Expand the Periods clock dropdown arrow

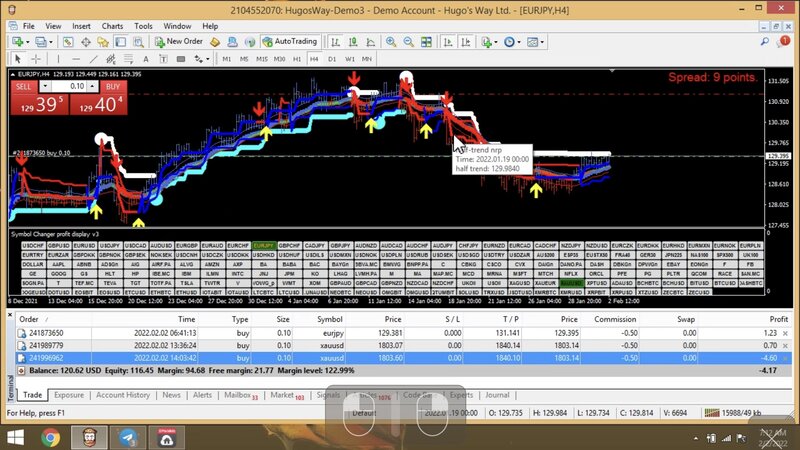pyautogui.click(x=519, y=42)
